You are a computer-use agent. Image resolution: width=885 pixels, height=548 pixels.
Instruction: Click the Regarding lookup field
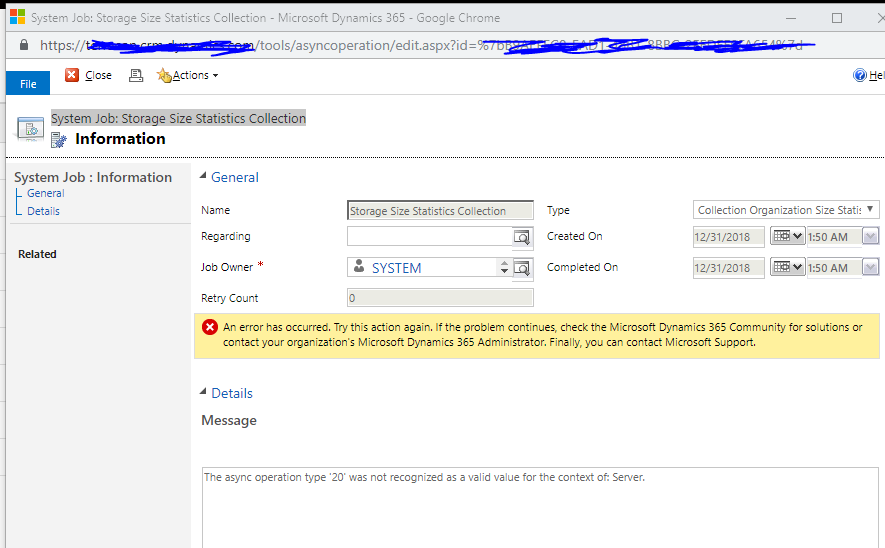click(430, 236)
